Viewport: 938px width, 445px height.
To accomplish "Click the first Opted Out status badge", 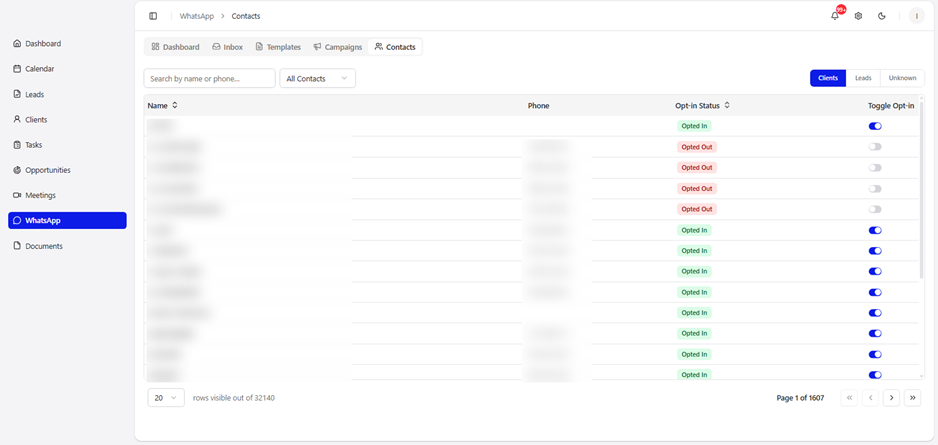I will click(x=697, y=147).
